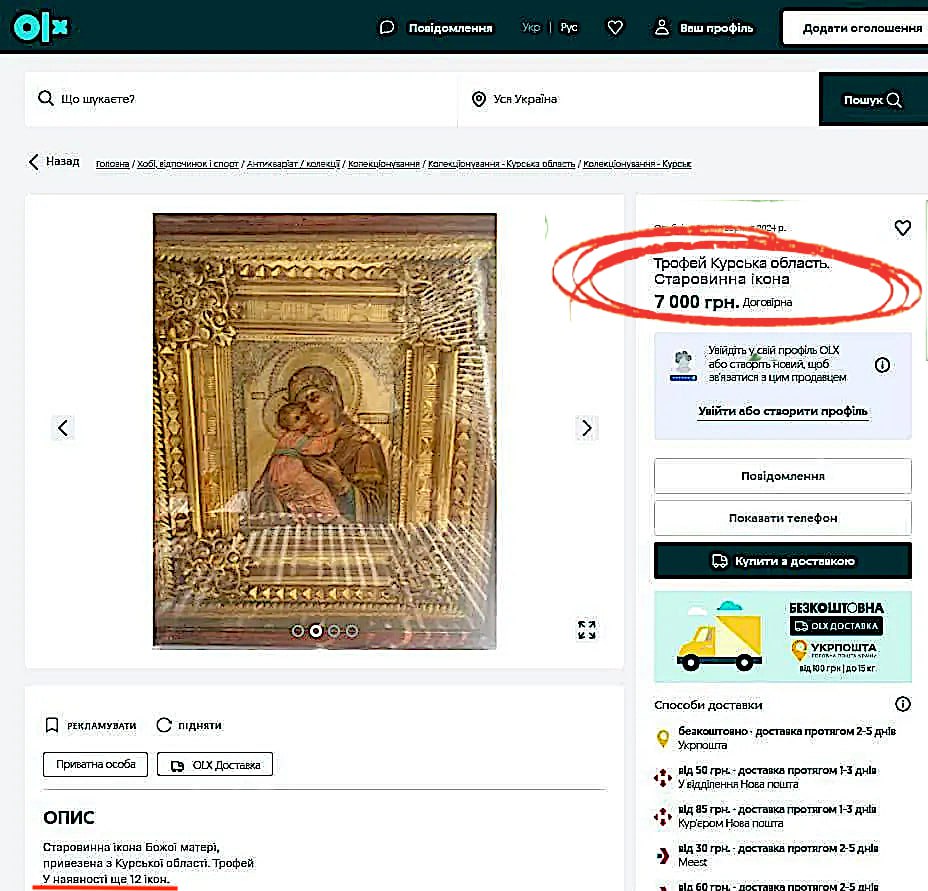Add new listing with Додати оголошення

click(856, 28)
